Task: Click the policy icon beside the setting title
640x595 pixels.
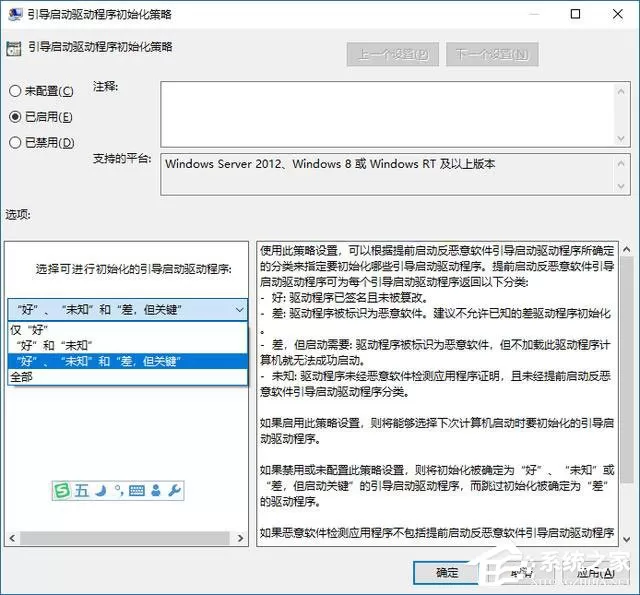Action: click(14, 48)
